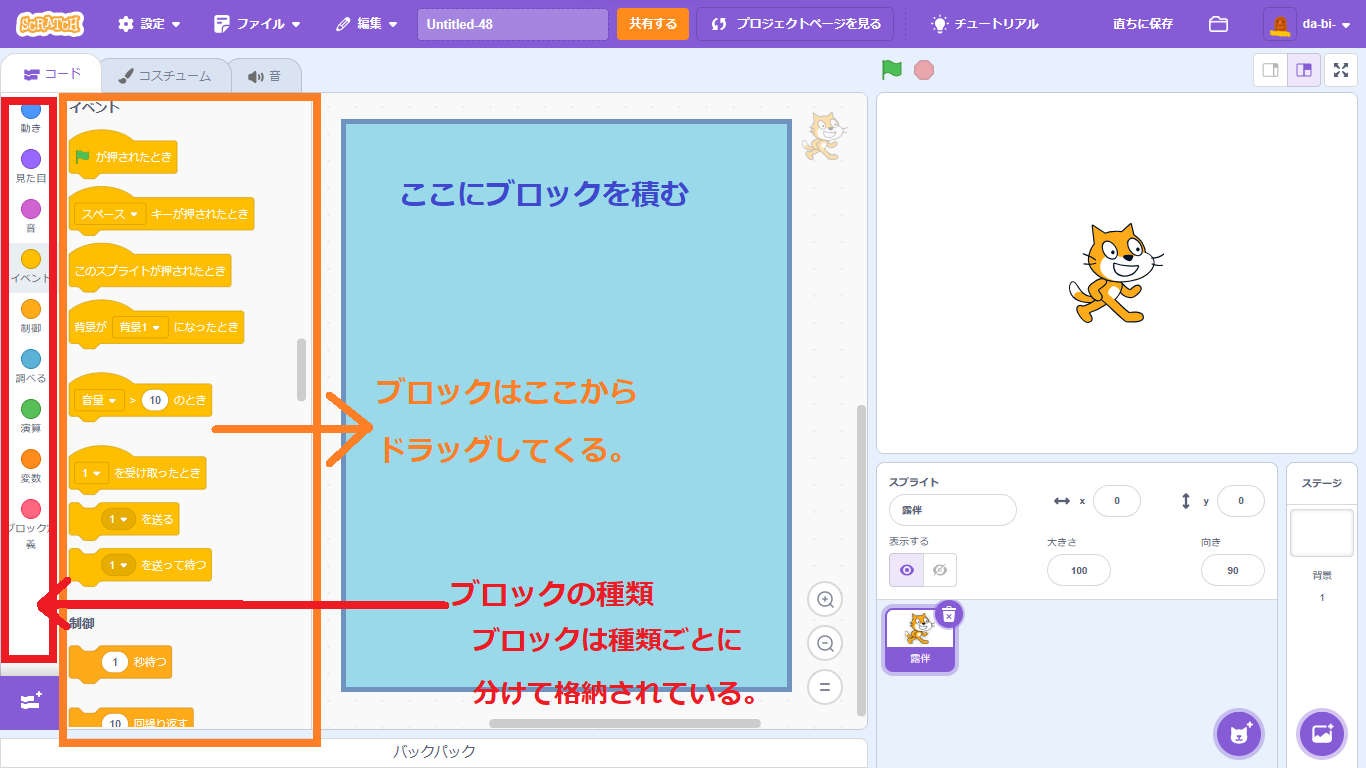
Task: Click the choose a sprite cat button
Action: point(1239,734)
